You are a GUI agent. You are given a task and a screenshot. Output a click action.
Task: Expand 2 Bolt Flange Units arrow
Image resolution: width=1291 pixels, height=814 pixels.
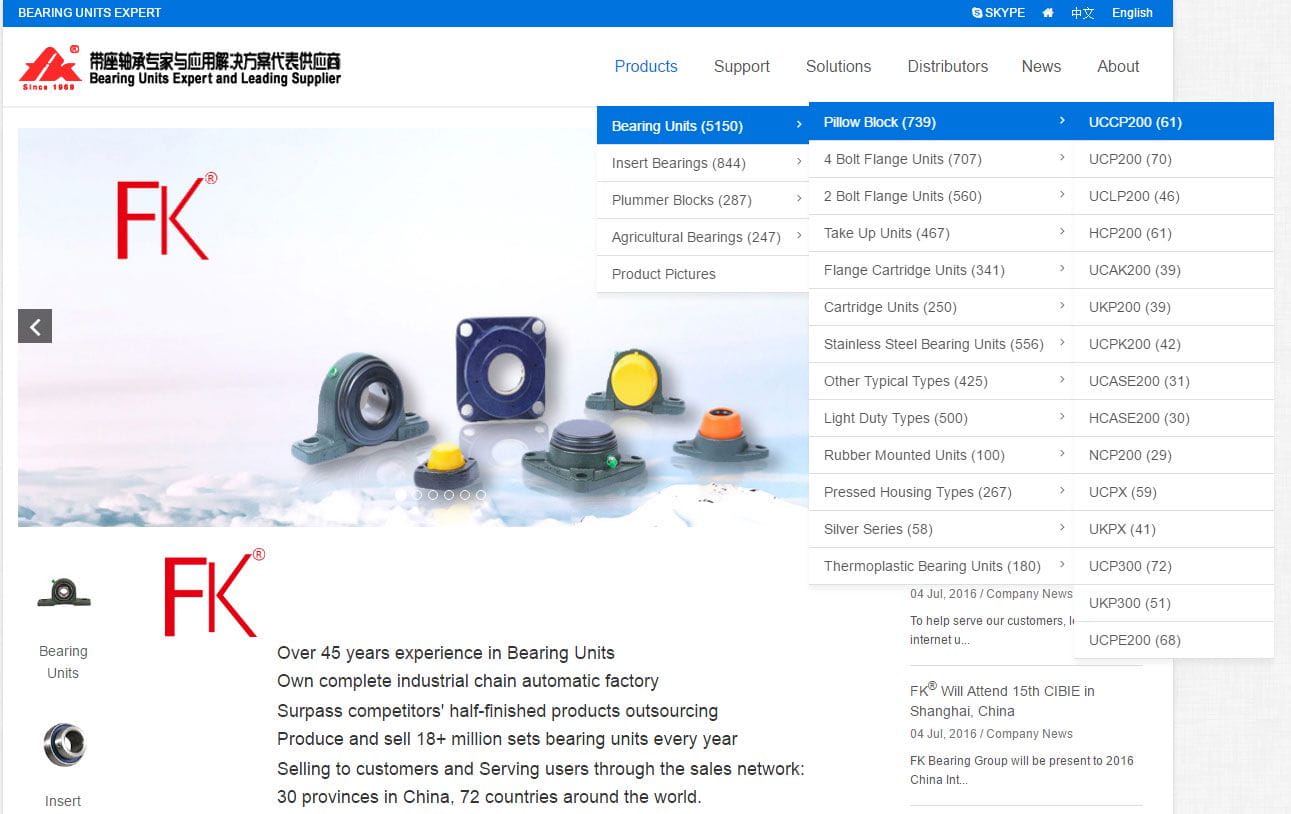[x=1061, y=195]
